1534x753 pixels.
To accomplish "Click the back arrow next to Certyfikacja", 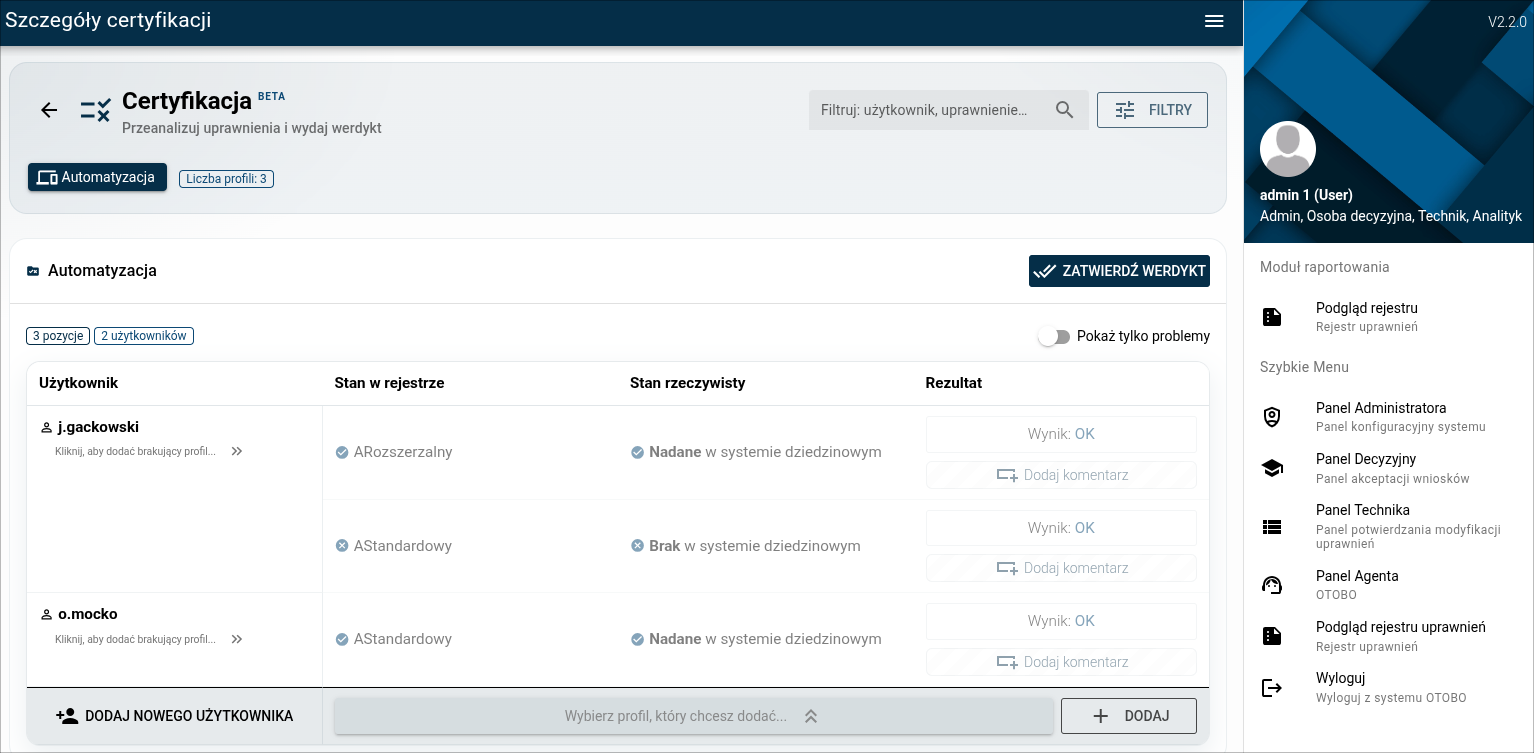I will 49,110.
